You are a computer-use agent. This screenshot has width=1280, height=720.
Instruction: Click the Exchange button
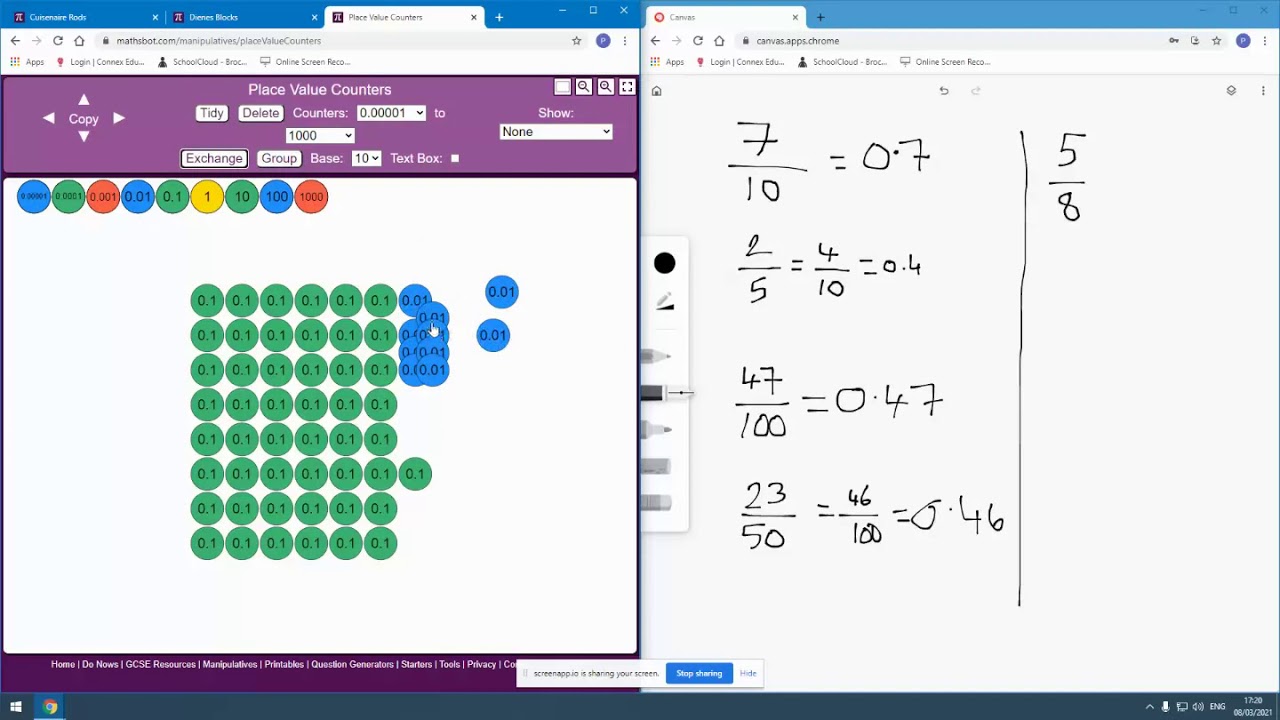[214, 158]
